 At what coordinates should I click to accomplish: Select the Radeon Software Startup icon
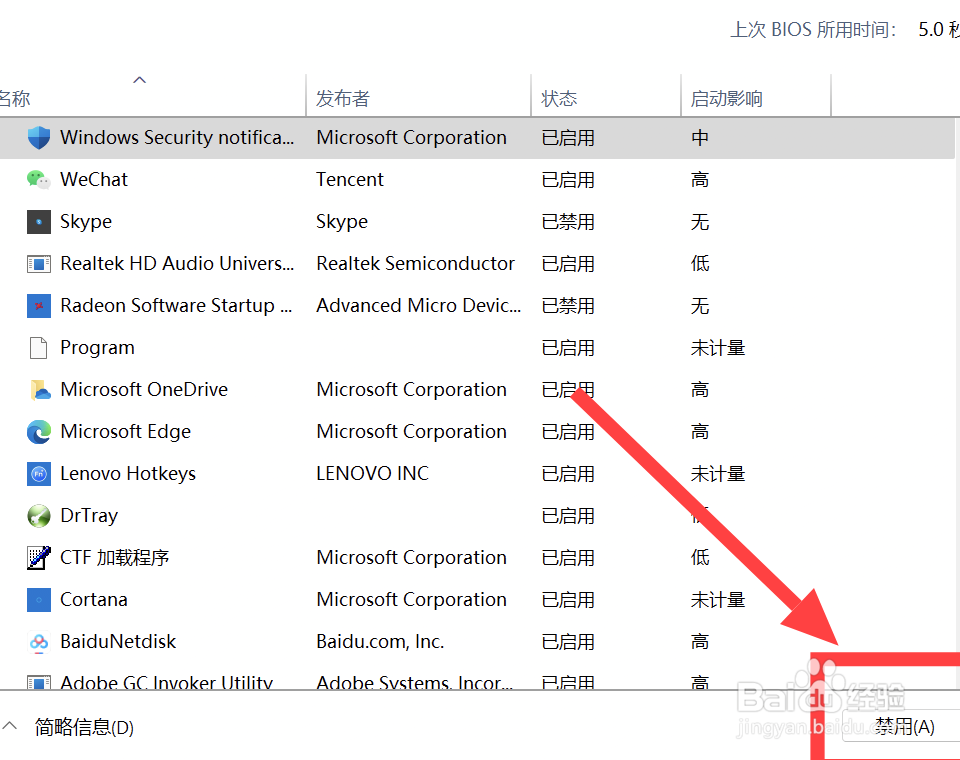point(39,306)
